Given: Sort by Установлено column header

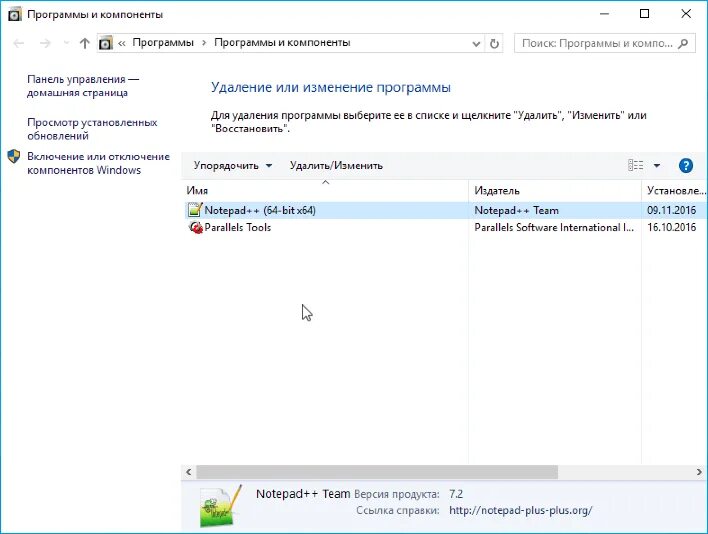Looking at the screenshot, I should tap(675, 190).
